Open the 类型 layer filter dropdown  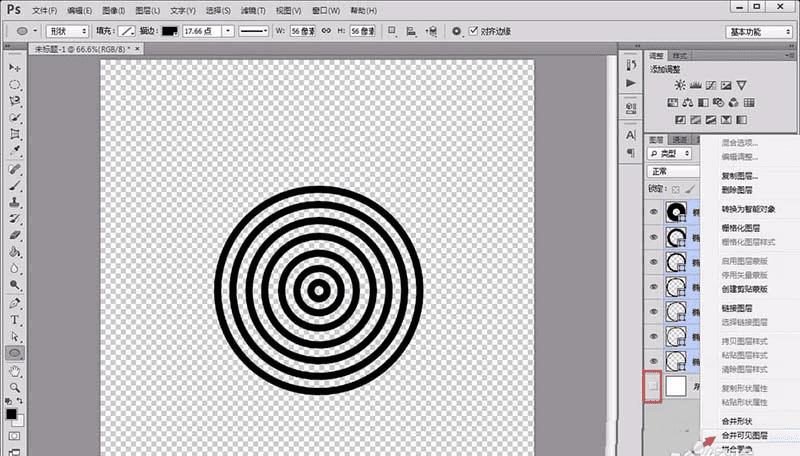point(669,153)
